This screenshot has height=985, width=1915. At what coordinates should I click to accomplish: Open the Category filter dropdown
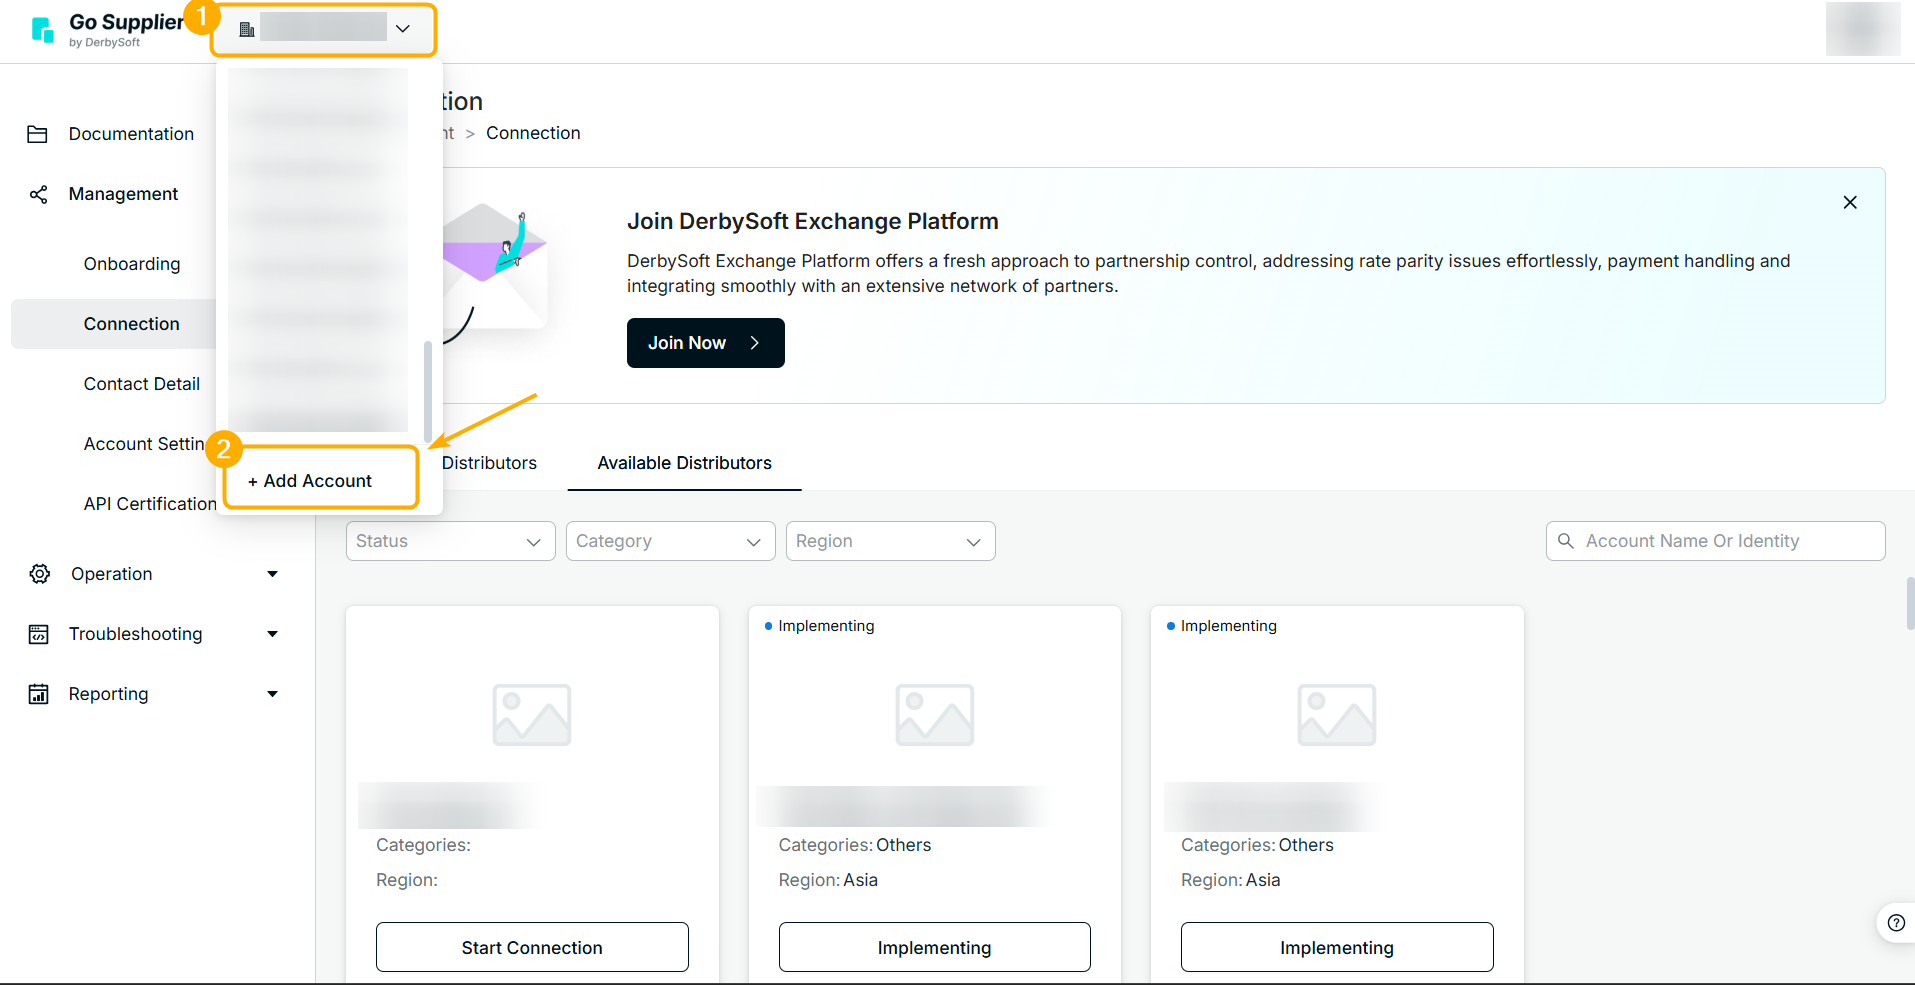[x=670, y=541]
